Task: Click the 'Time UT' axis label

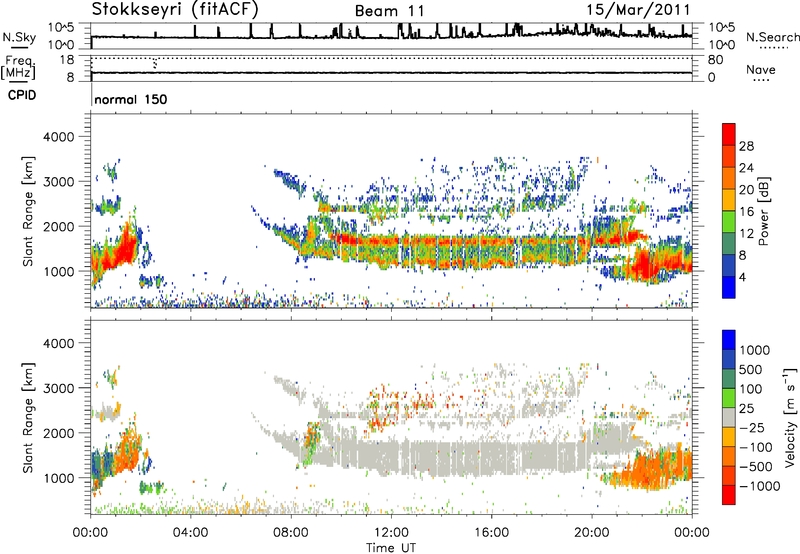Action: click(391, 548)
